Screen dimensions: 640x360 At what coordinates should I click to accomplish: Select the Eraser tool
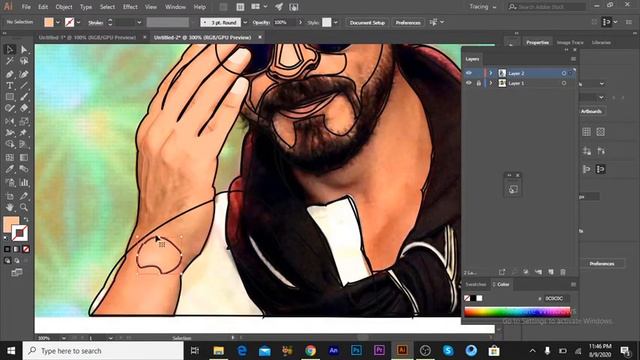(x=24, y=109)
